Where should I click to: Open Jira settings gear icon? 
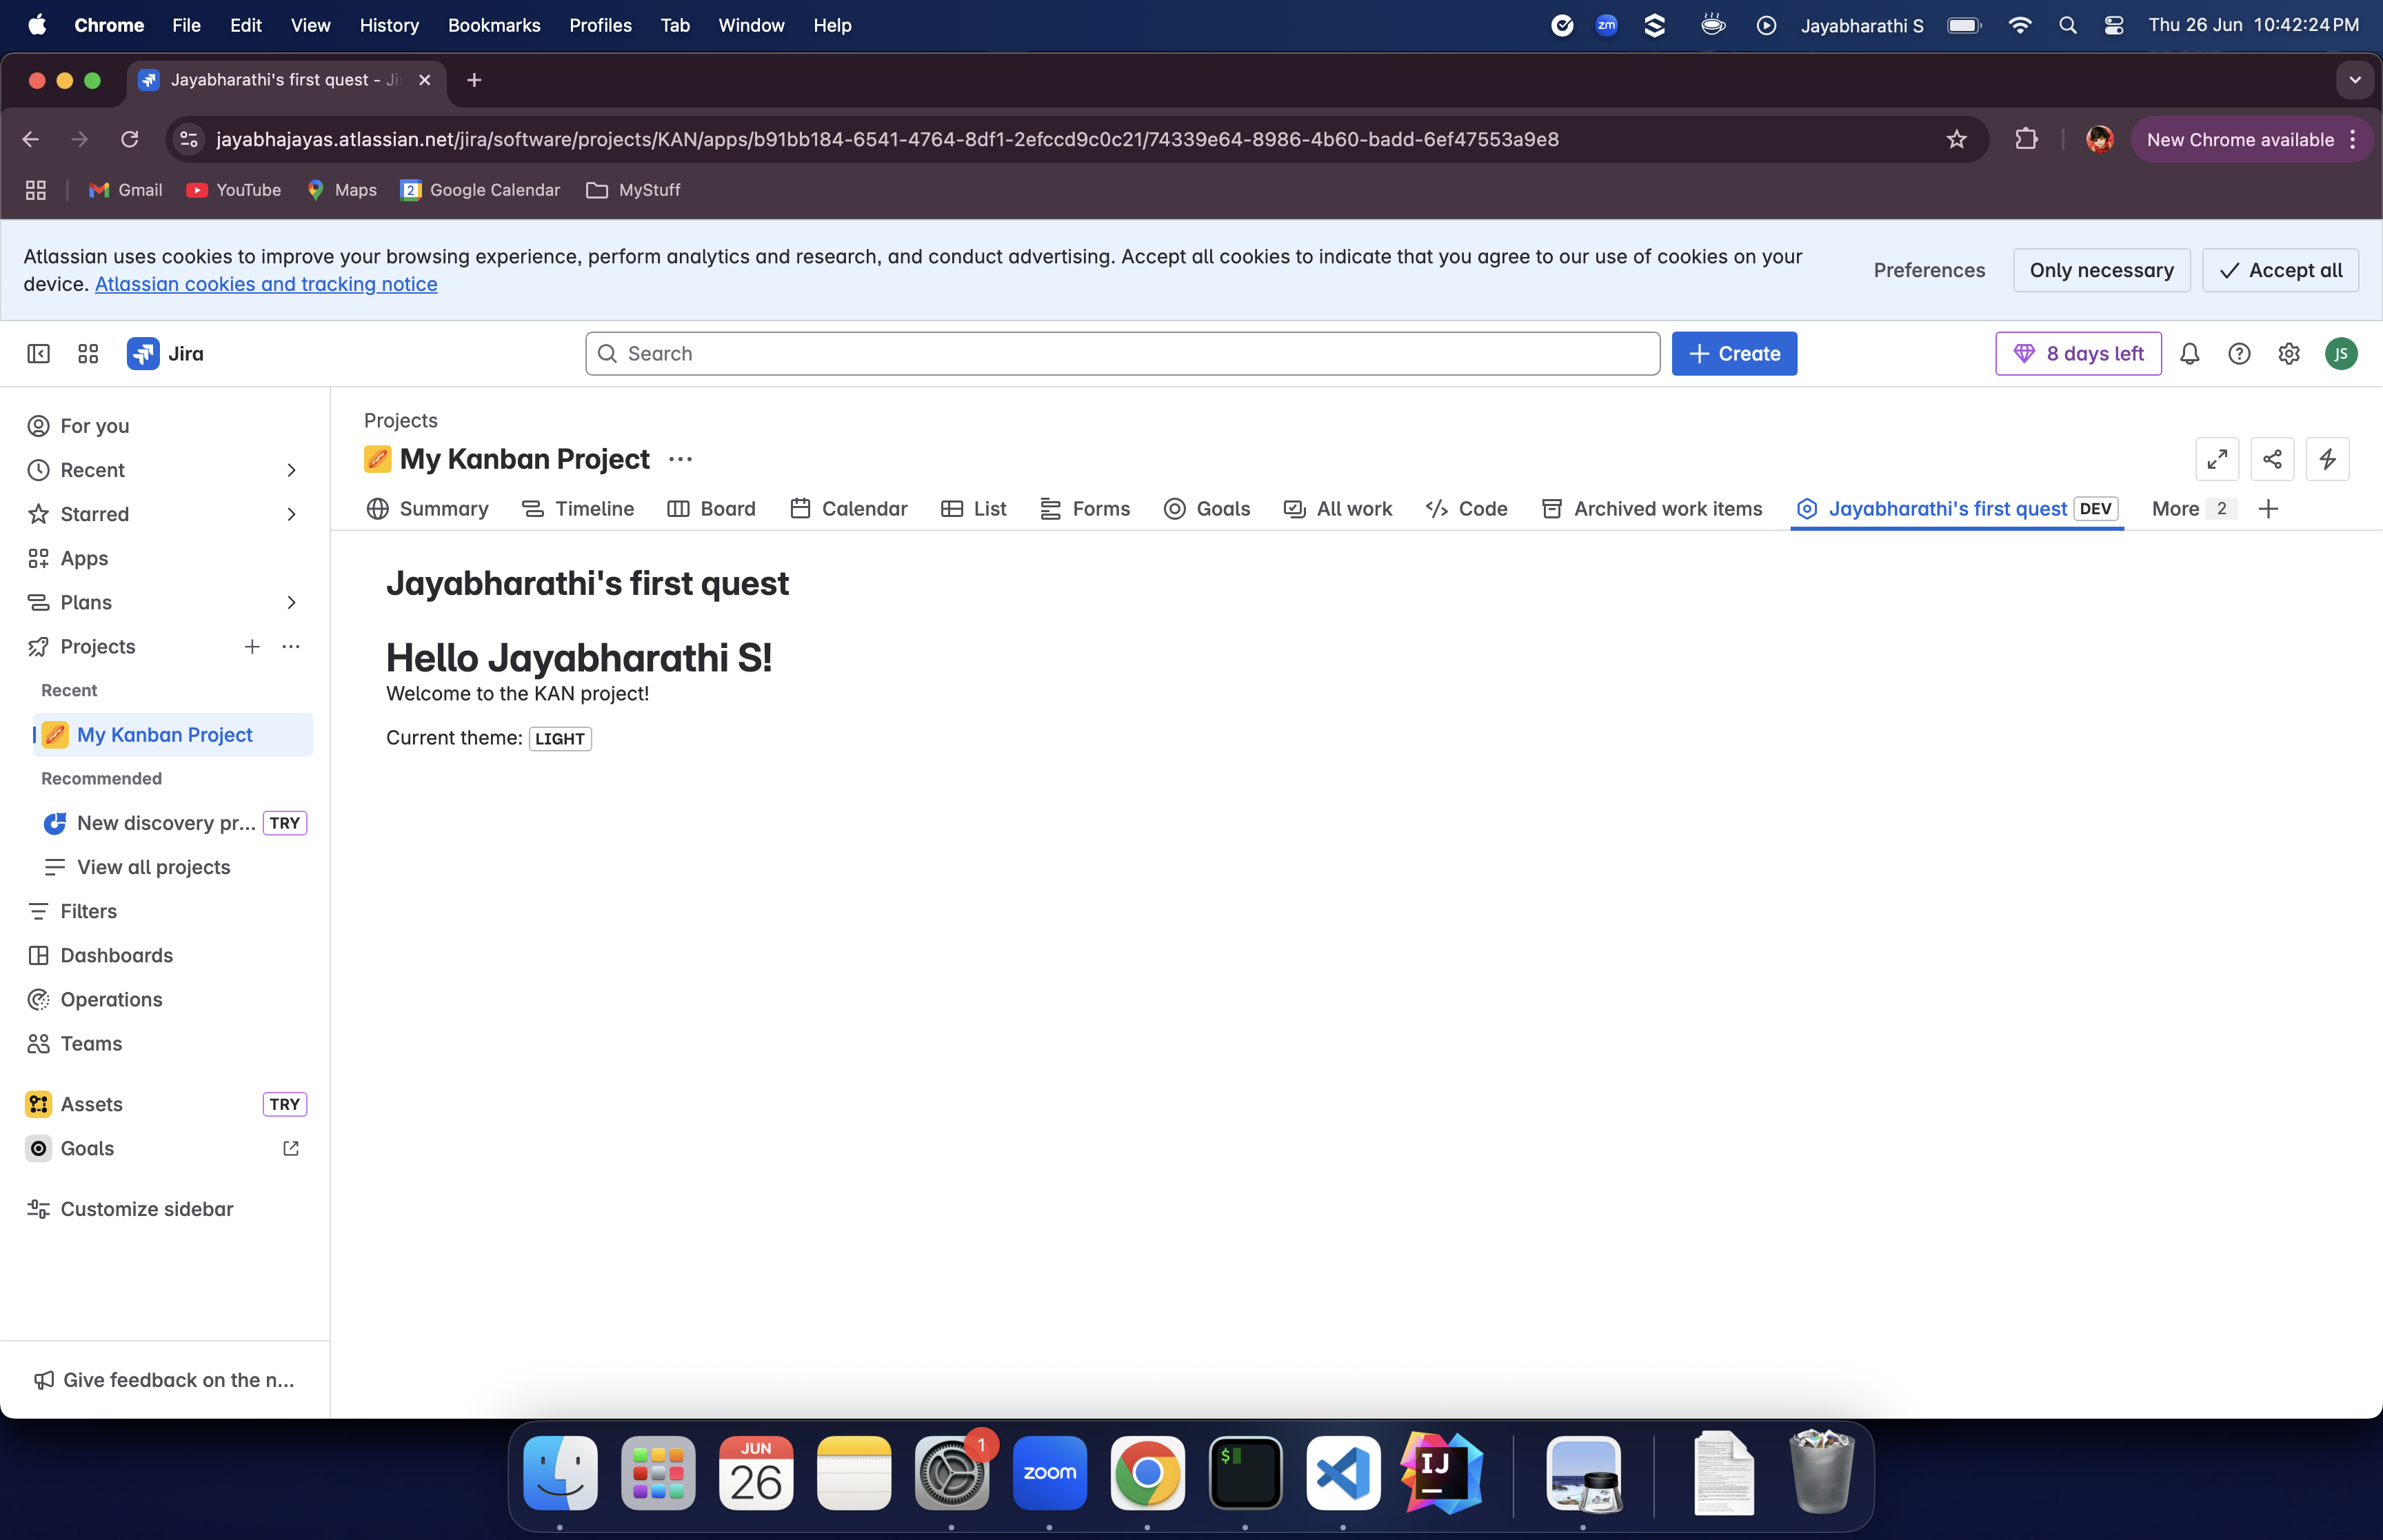coord(2289,354)
